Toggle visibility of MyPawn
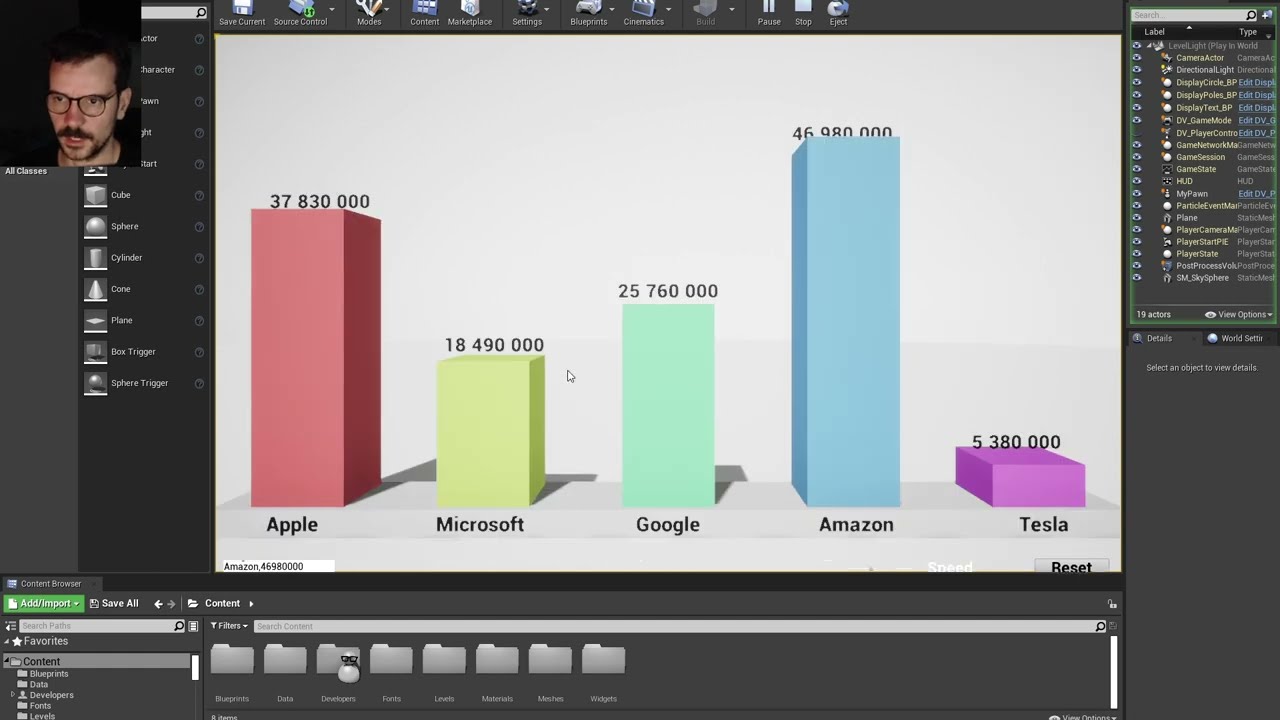 (x=1136, y=194)
